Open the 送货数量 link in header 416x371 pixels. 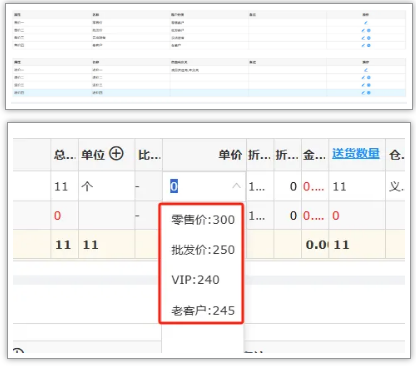click(356, 153)
